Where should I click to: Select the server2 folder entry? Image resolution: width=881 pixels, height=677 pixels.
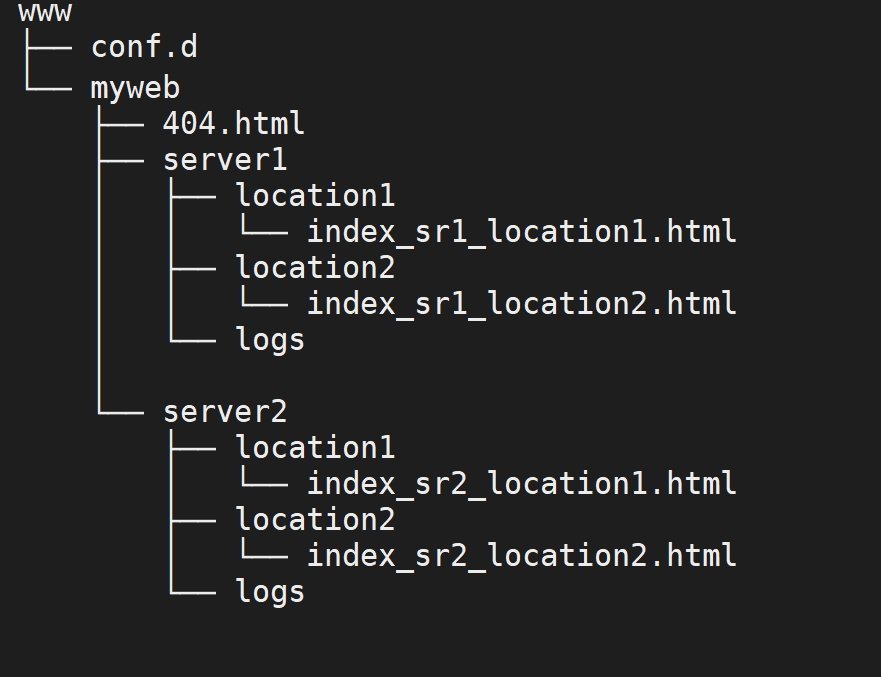click(225, 412)
